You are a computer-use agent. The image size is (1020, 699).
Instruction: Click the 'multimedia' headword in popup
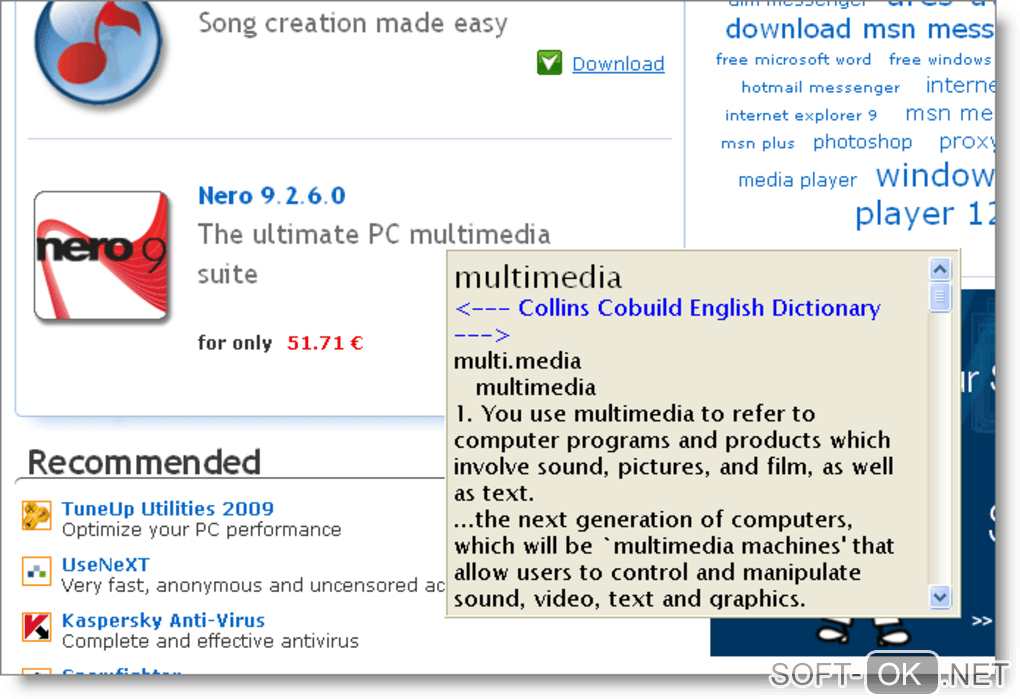[x=538, y=278]
